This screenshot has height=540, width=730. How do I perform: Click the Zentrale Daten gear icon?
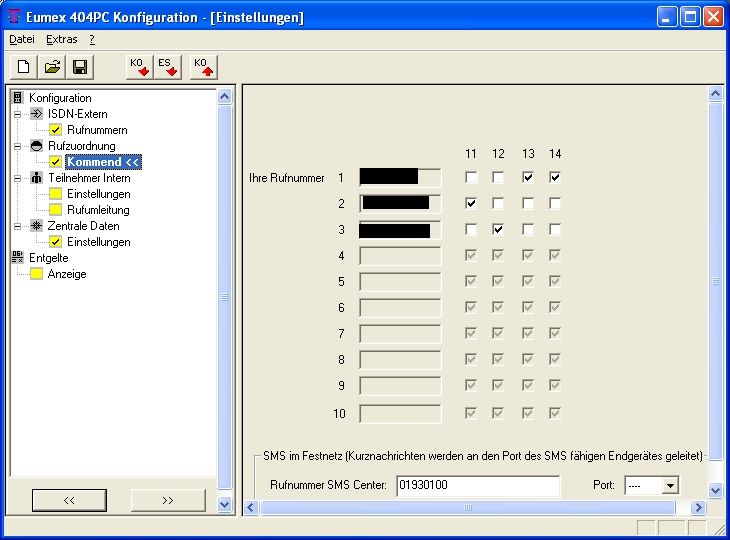(x=36, y=226)
